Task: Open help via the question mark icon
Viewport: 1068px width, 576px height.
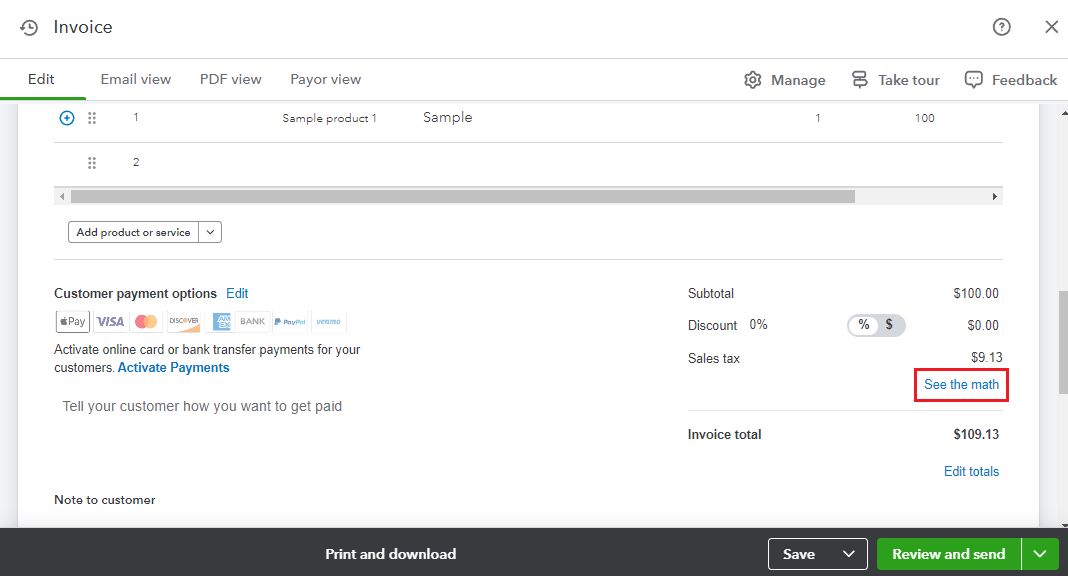Action: click(1001, 27)
